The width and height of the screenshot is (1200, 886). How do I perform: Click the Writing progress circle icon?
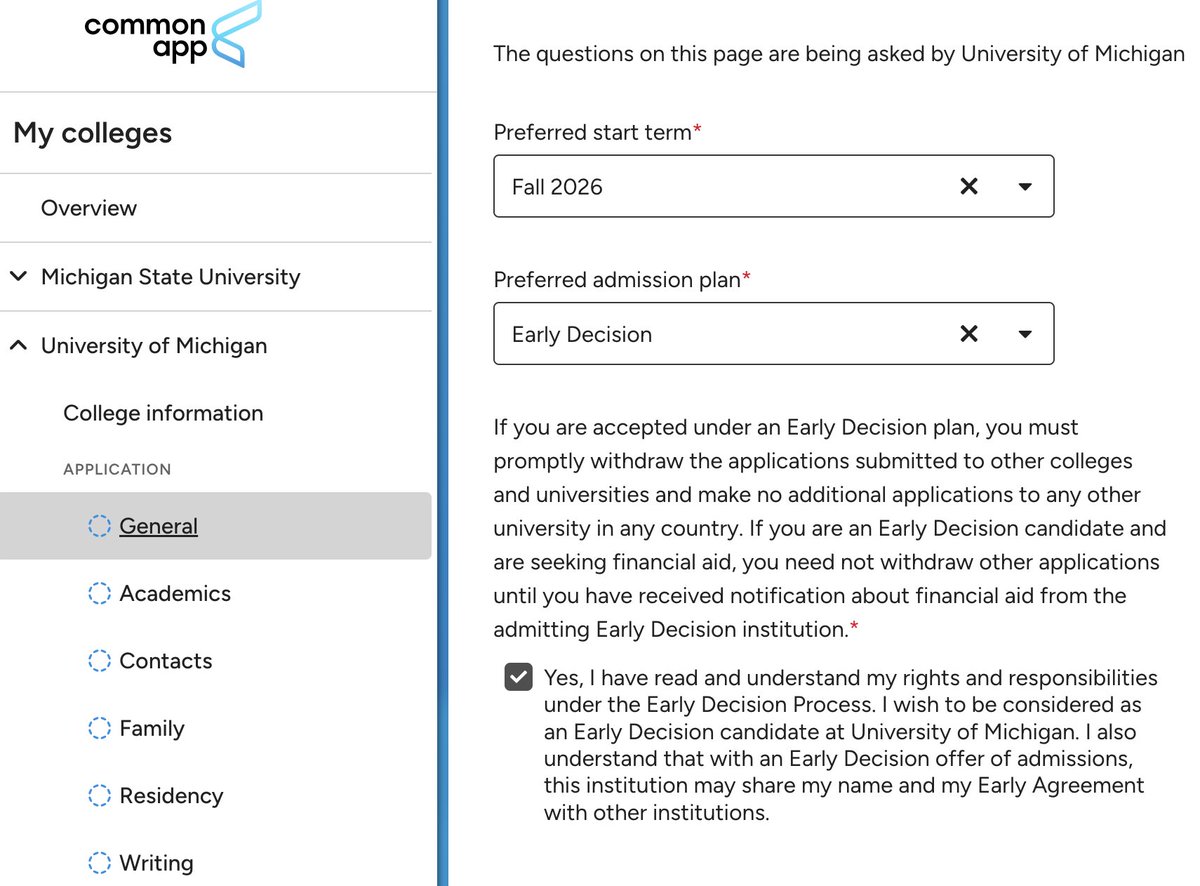(99, 863)
